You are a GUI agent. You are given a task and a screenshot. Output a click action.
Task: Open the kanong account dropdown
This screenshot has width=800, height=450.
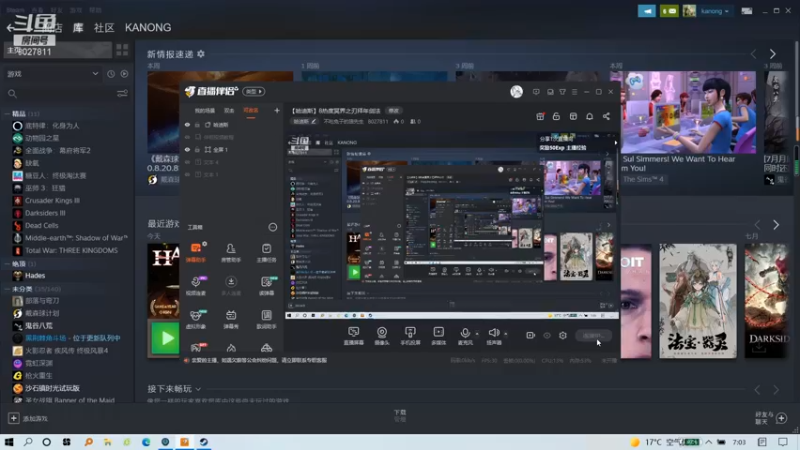(715, 11)
